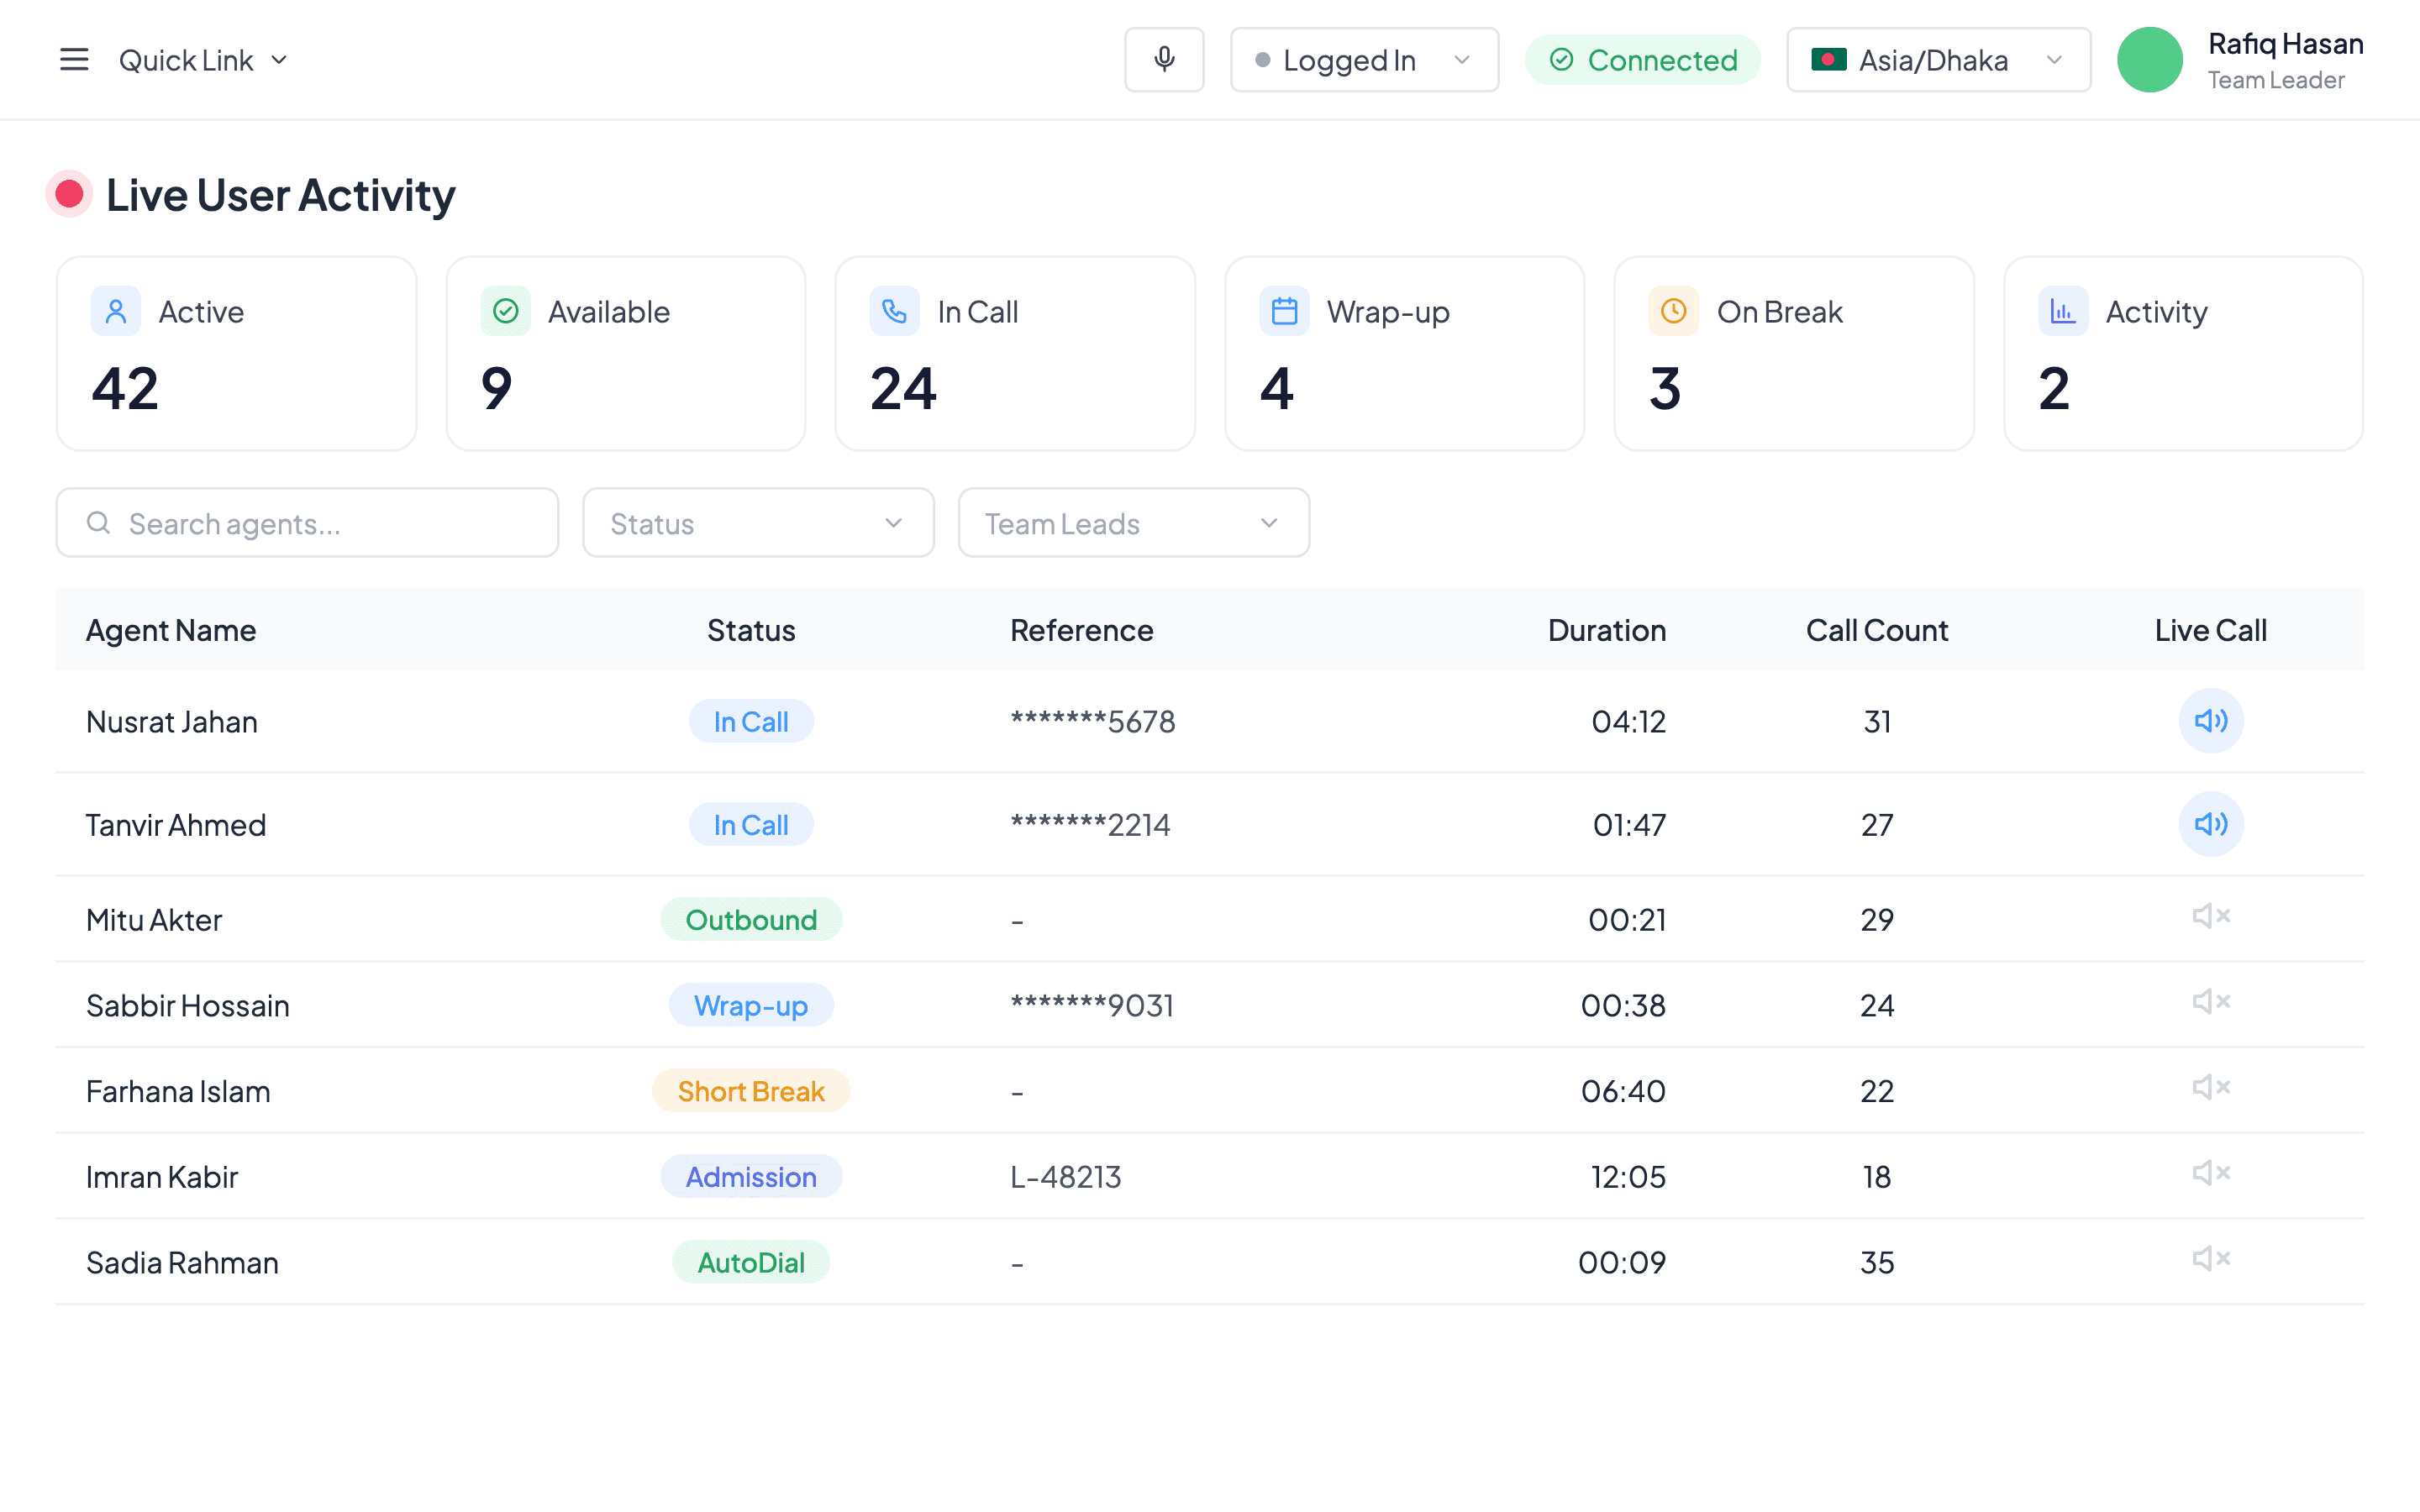Select the Active 42 summary card
2420x1512 pixels.
(236, 354)
